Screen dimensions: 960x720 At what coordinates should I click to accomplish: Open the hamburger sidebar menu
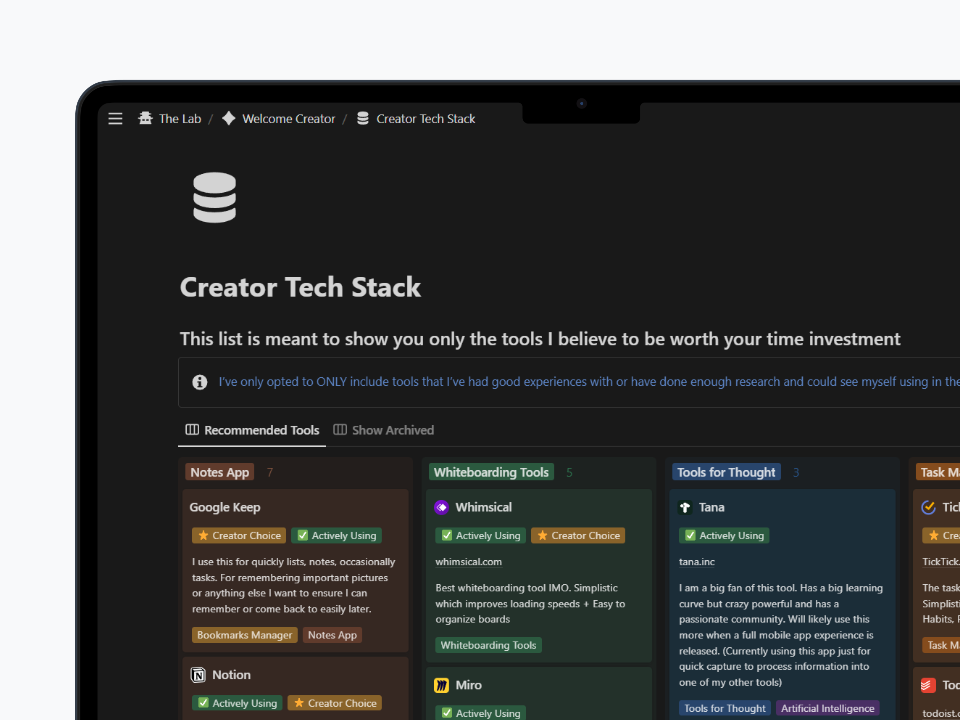(x=115, y=119)
